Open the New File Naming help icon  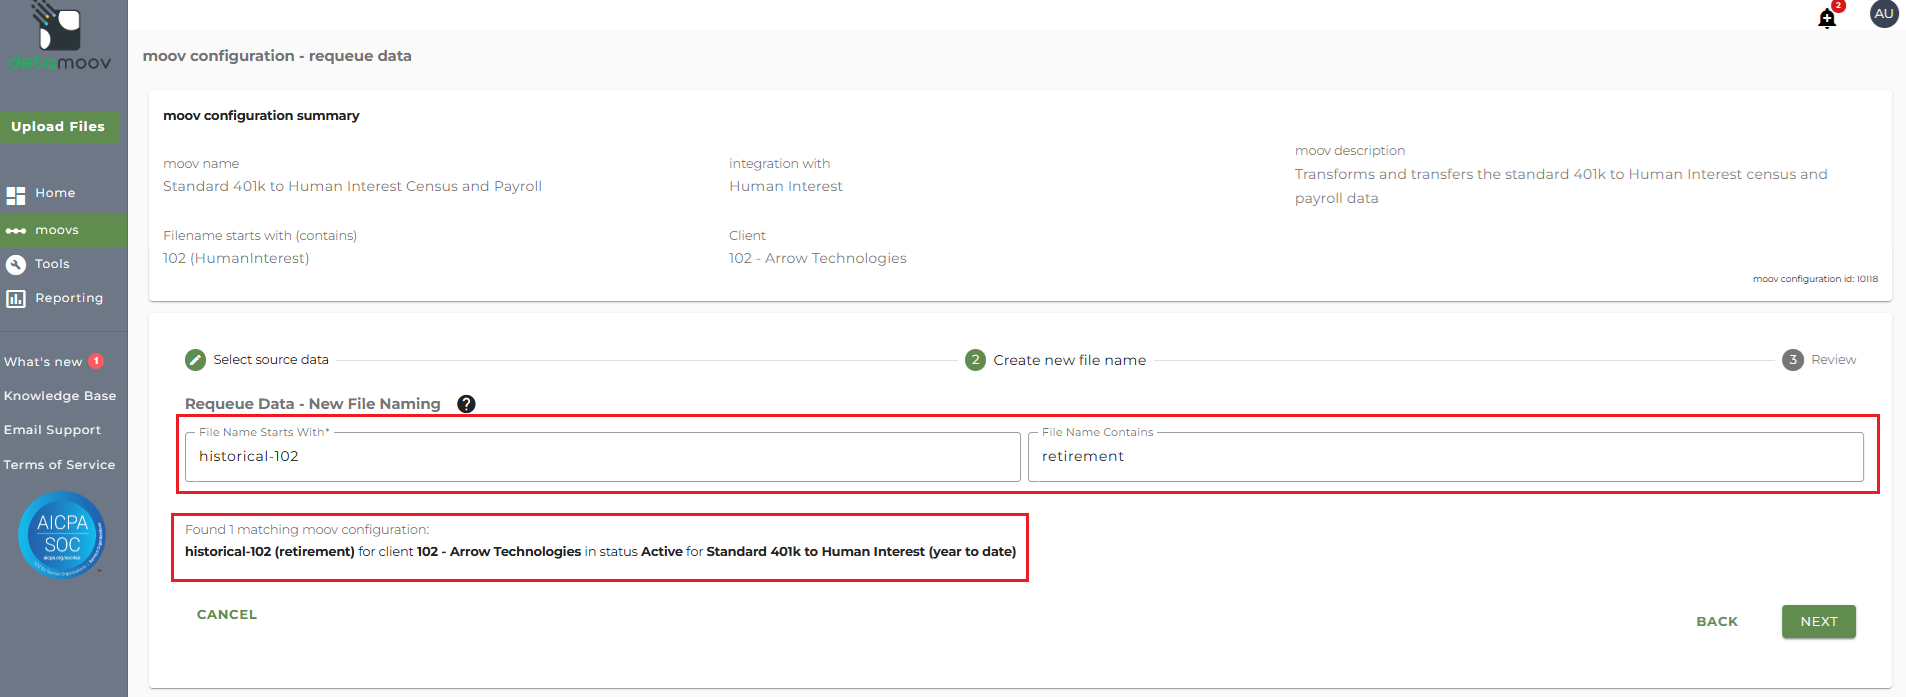coord(466,404)
